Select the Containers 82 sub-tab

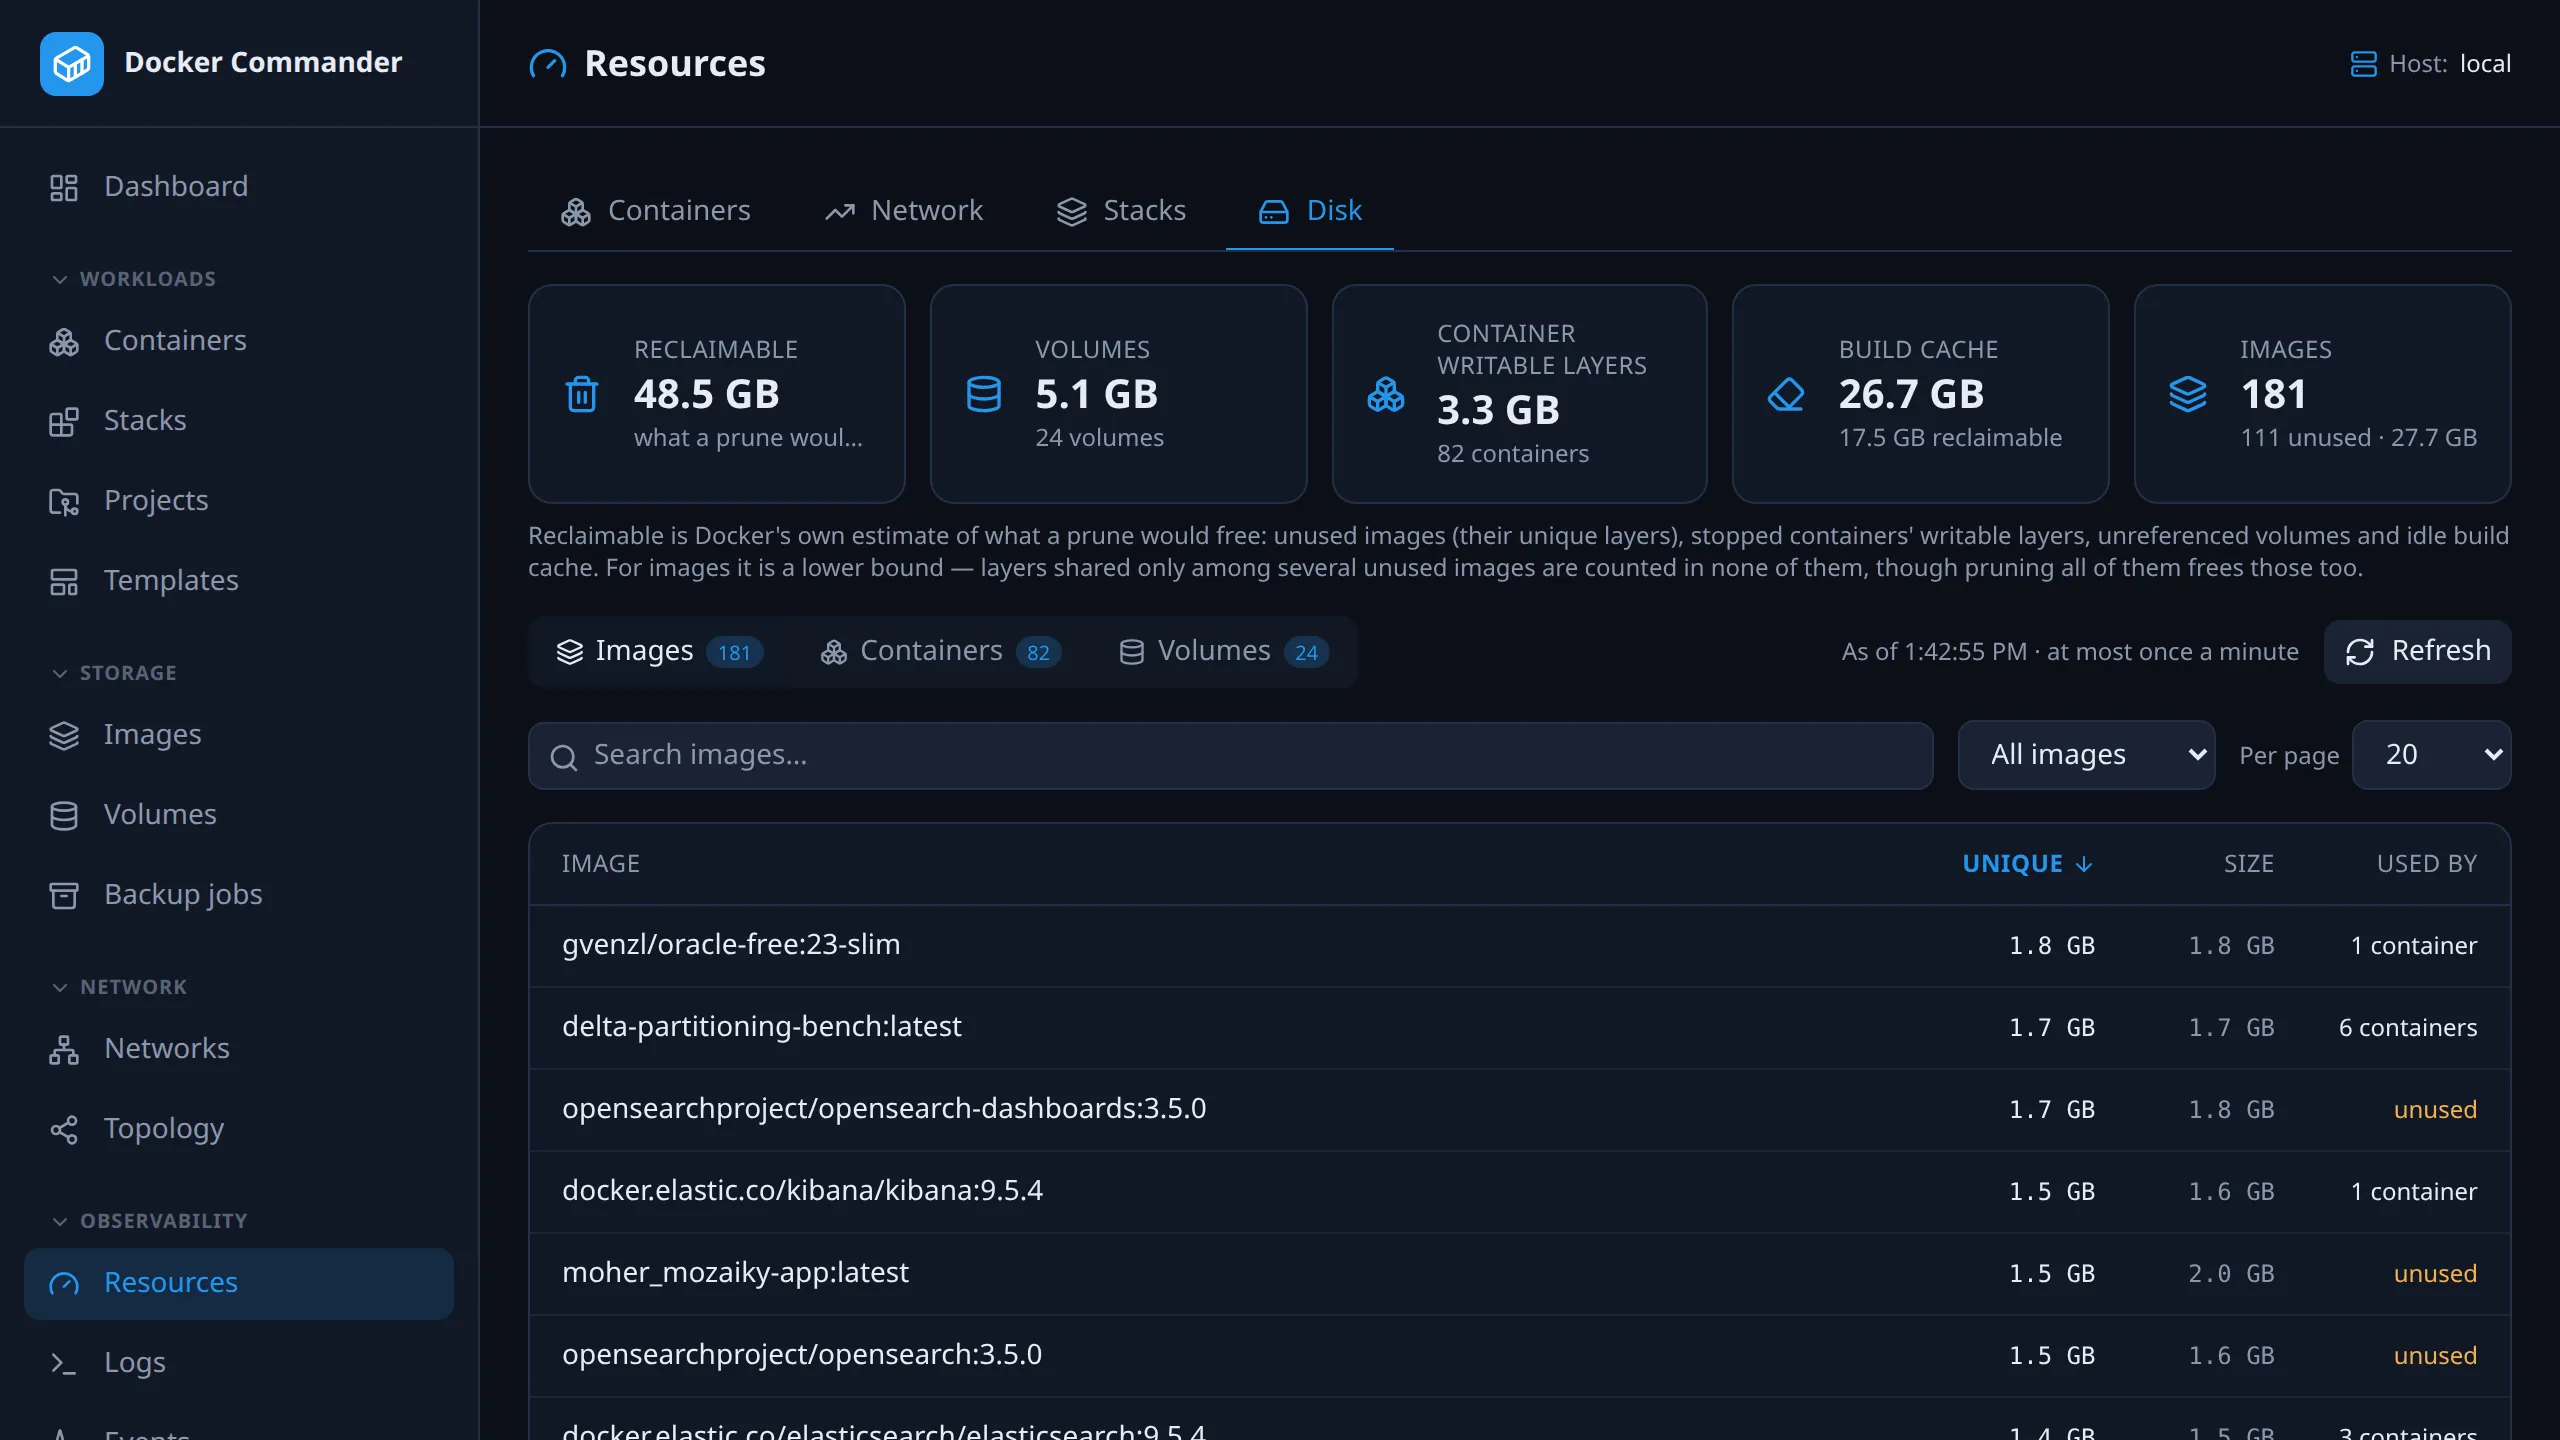click(940, 651)
